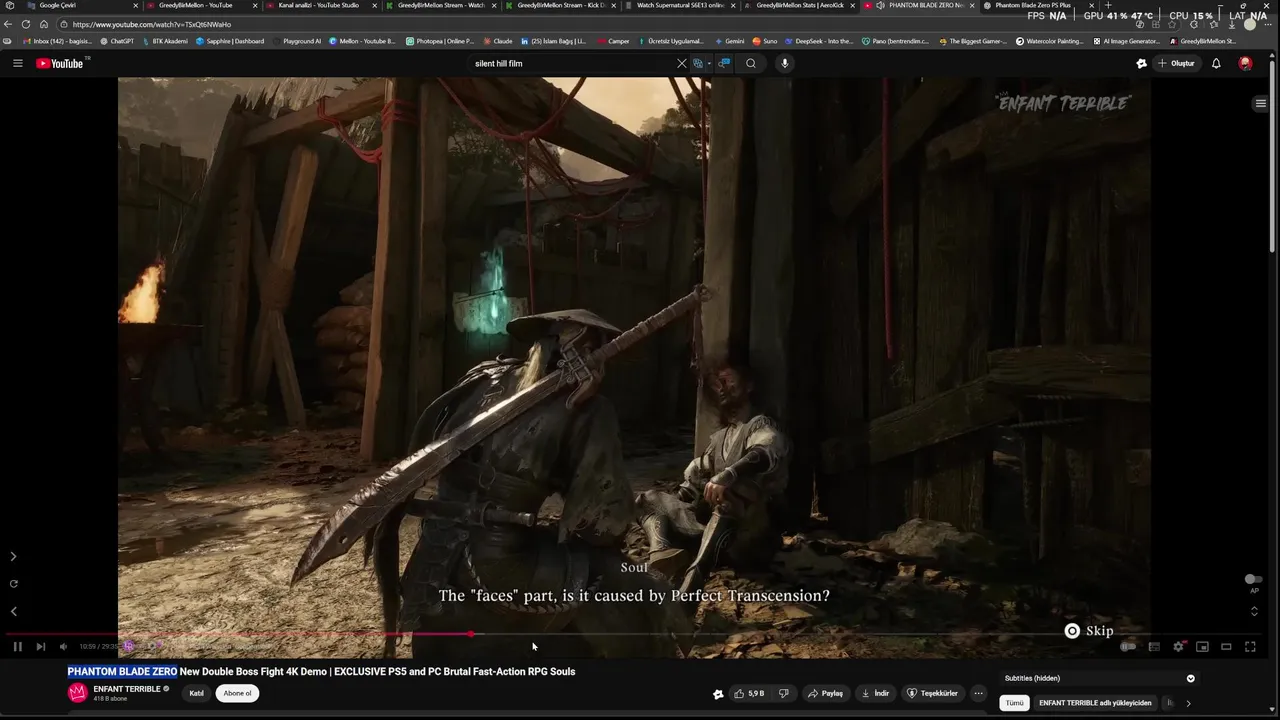Switch to the Kanal analizi - YouTube Studio tab
1280x720 pixels.
coord(318,5)
